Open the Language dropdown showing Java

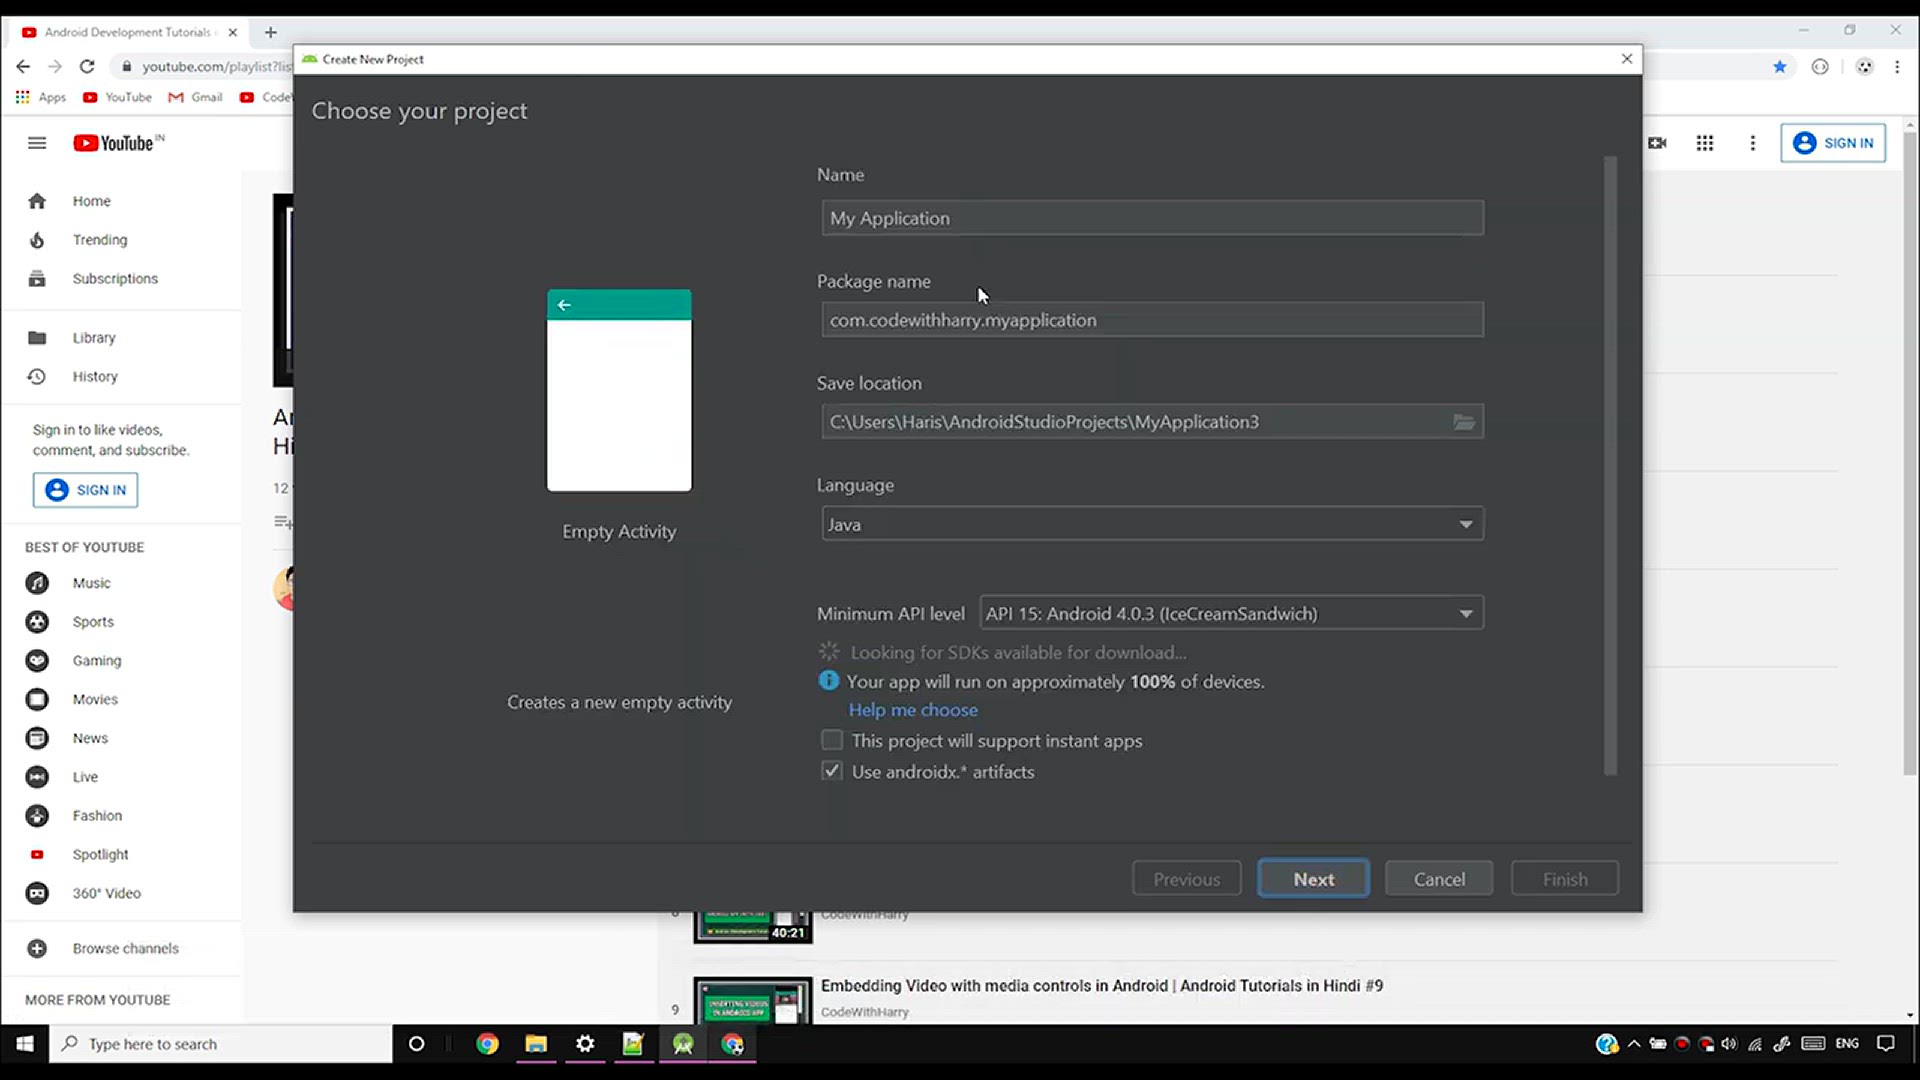(1152, 524)
